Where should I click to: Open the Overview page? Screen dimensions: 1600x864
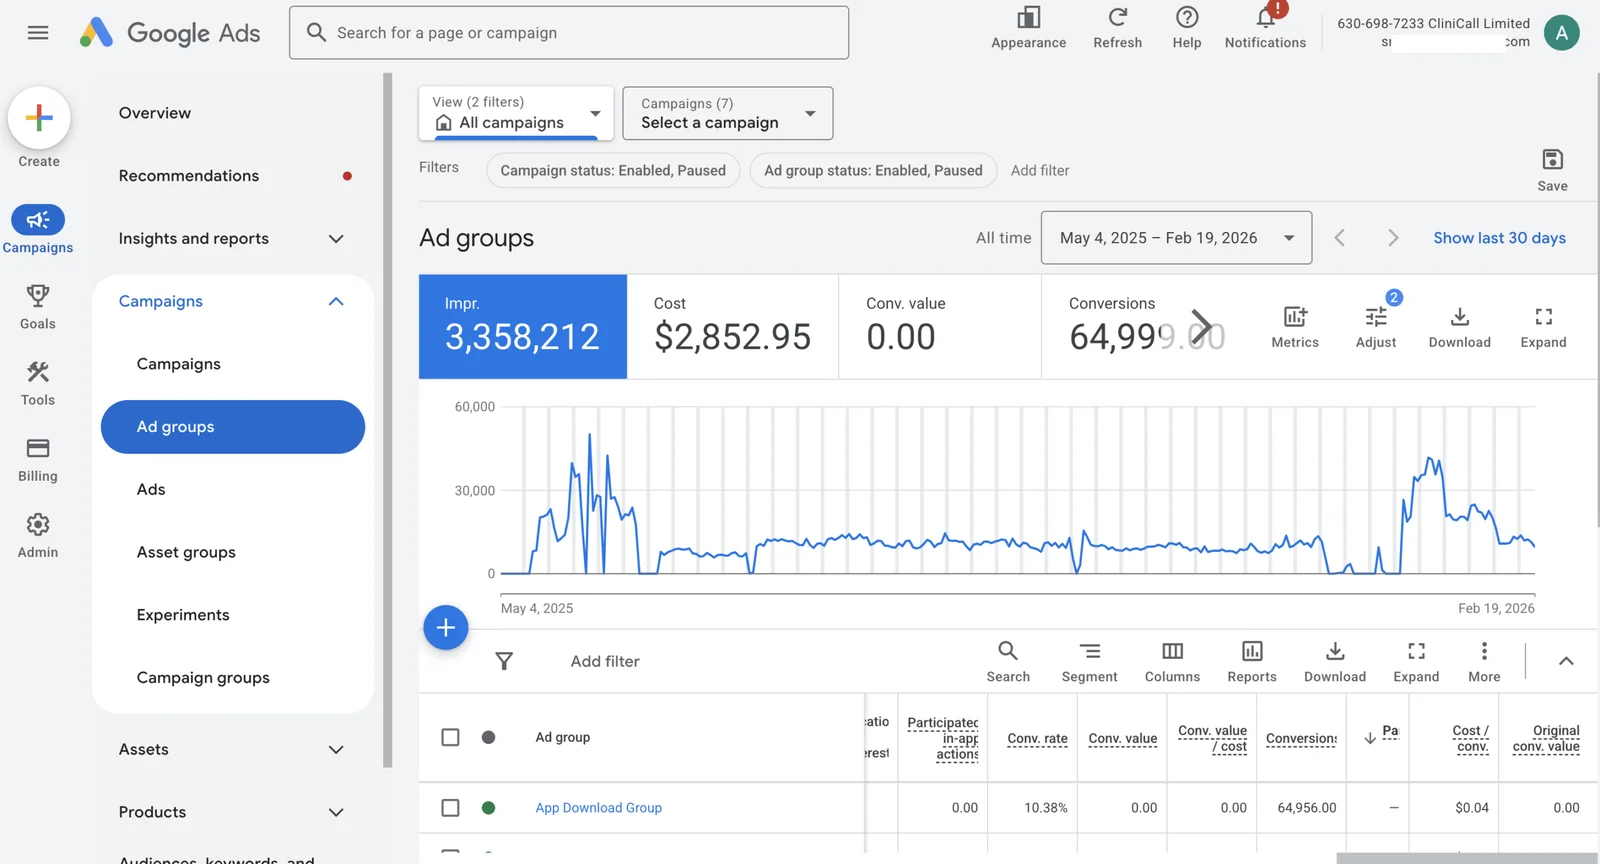point(155,113)
